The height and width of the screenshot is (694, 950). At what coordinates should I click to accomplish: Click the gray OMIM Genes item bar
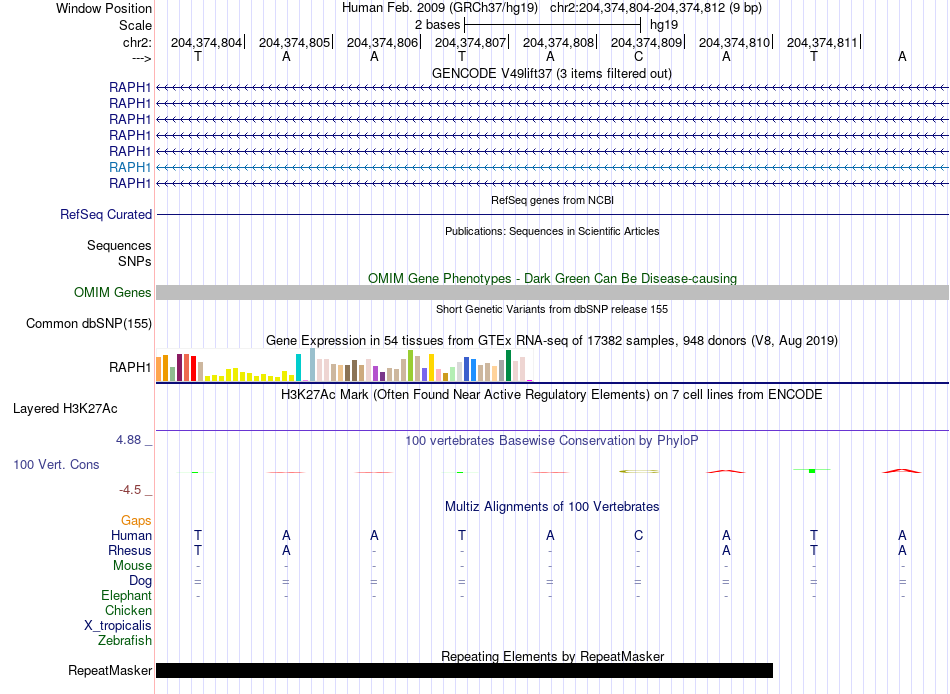[x=552, y=293]
